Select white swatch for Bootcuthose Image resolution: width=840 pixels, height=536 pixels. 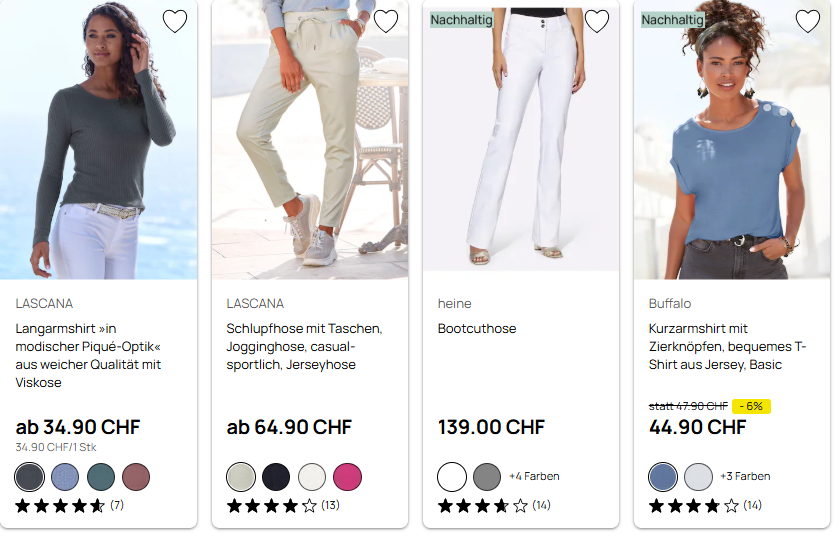(452, 477)
